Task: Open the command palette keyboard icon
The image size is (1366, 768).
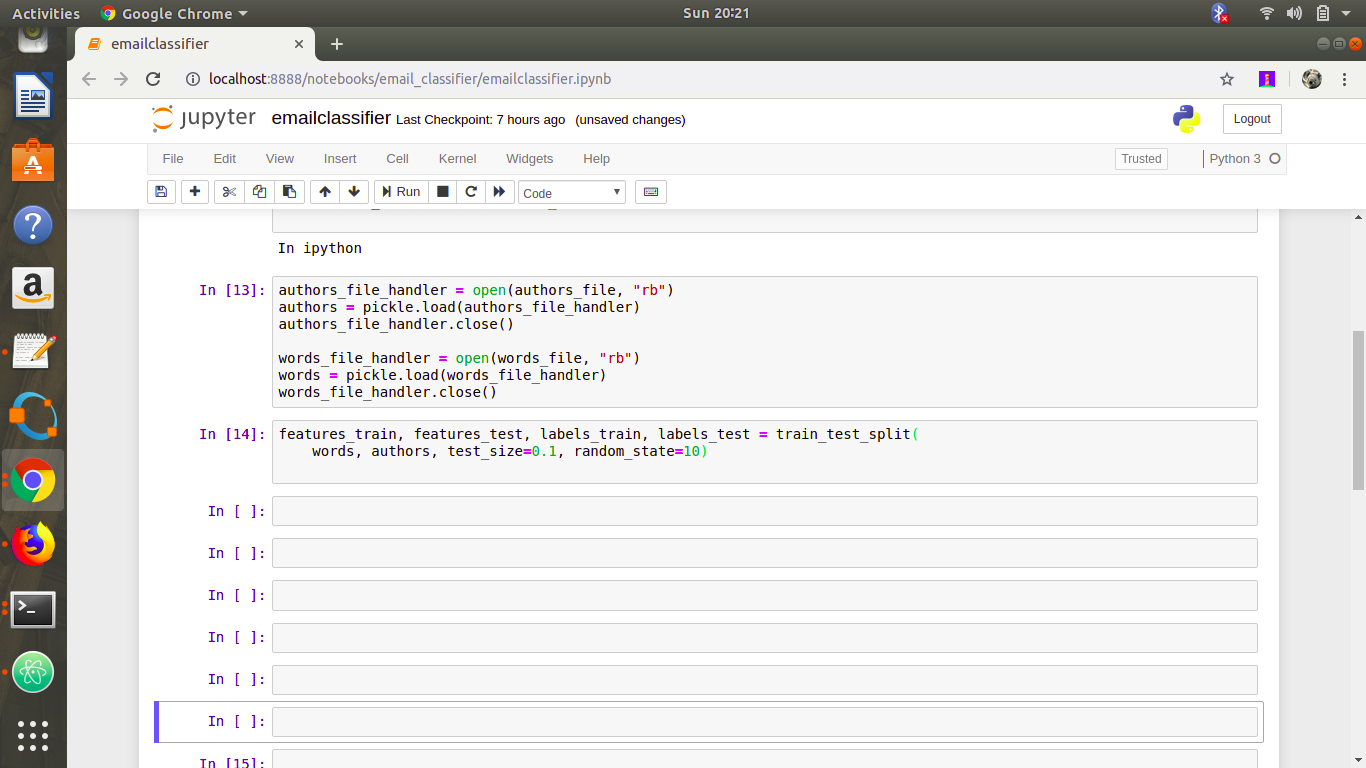Action: [x=651, y=192]
